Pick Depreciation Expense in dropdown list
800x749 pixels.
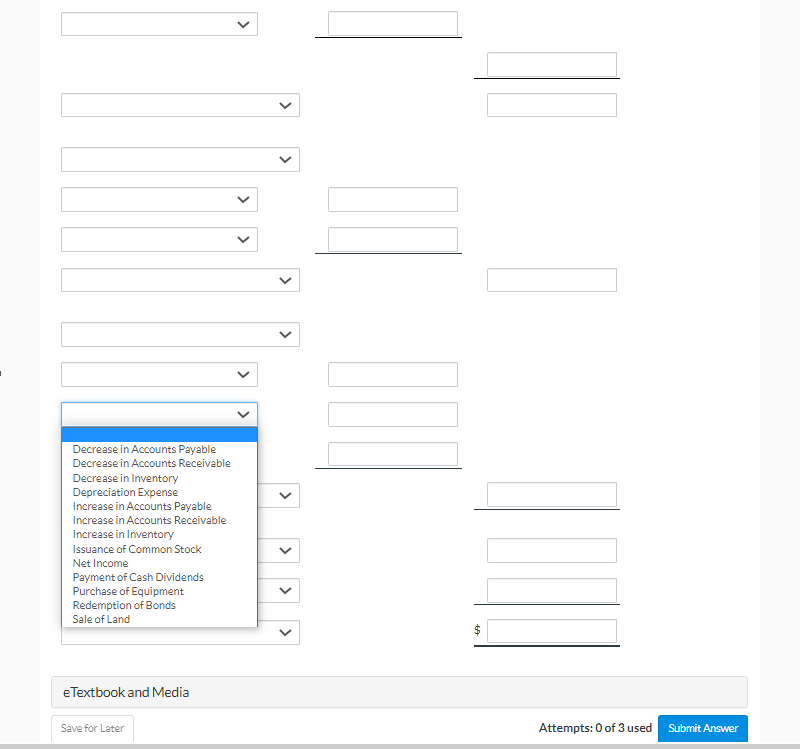[x=125, y=492]
